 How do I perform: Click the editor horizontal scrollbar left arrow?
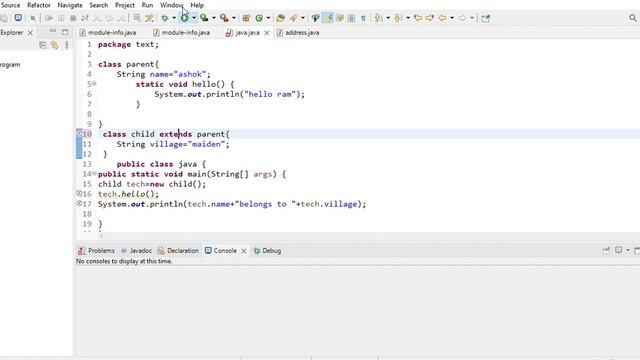(x=101, y=236)
